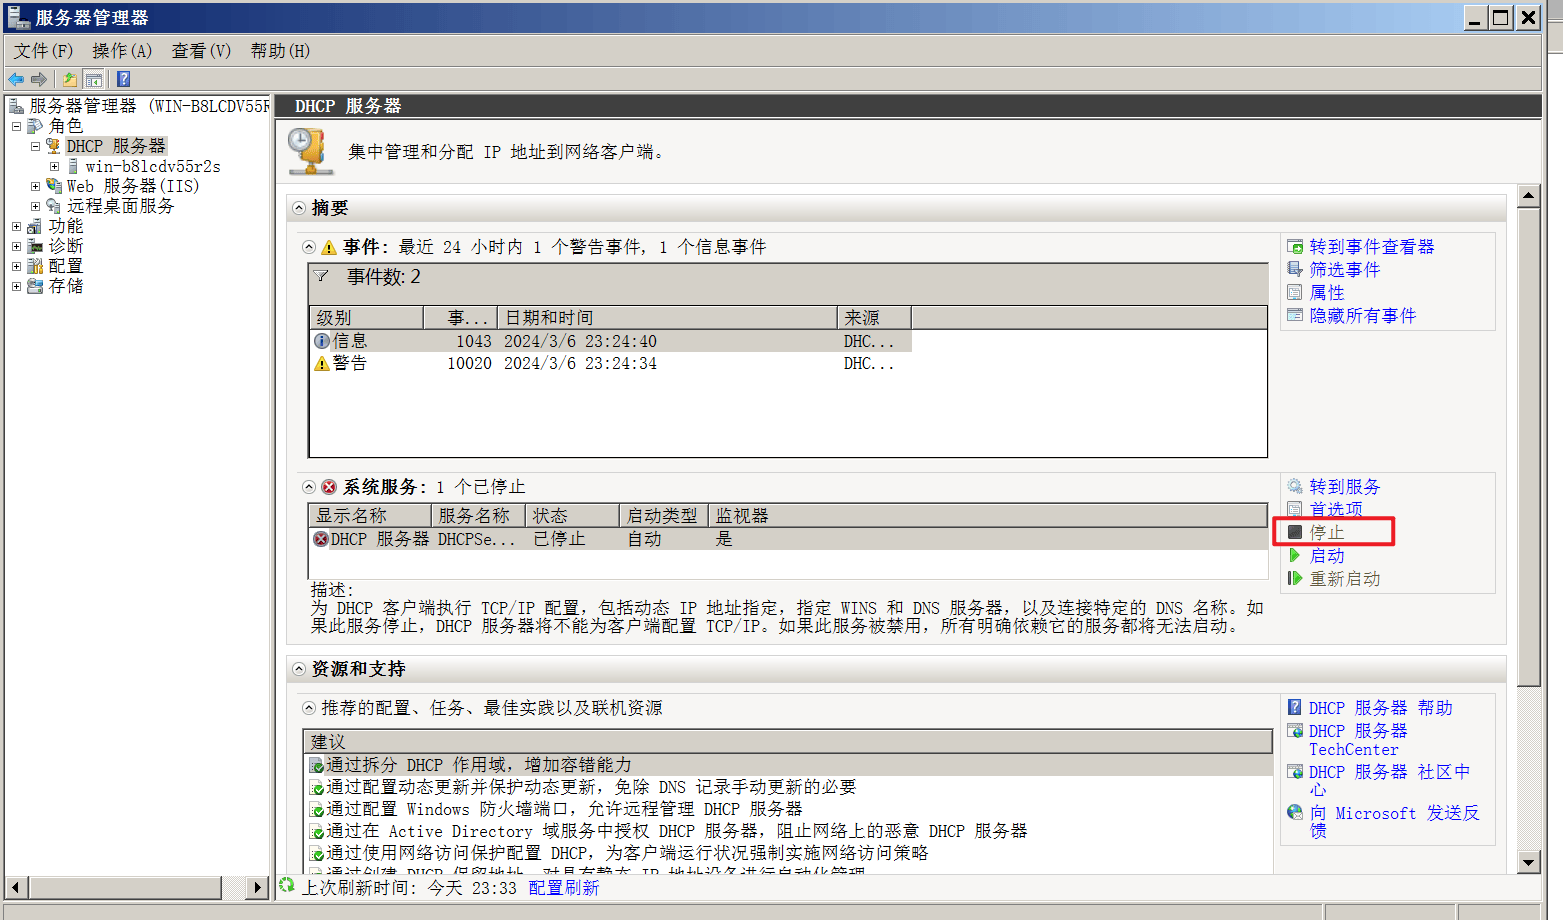
Task: Click the blue Help toolbar icon
Action: coord(123,79)
